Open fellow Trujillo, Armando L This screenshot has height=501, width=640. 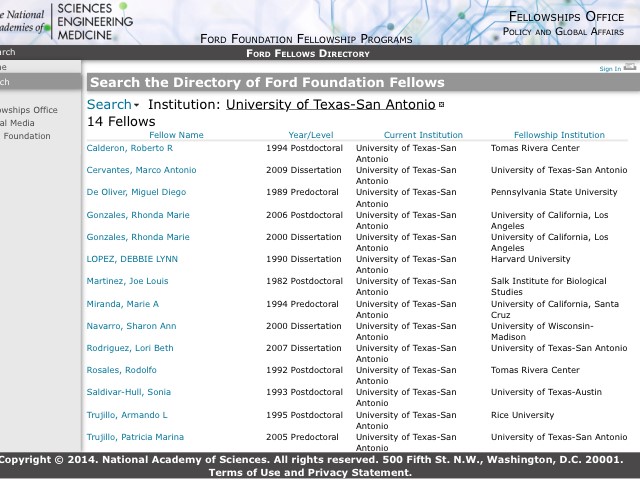(x=127, y=415)
